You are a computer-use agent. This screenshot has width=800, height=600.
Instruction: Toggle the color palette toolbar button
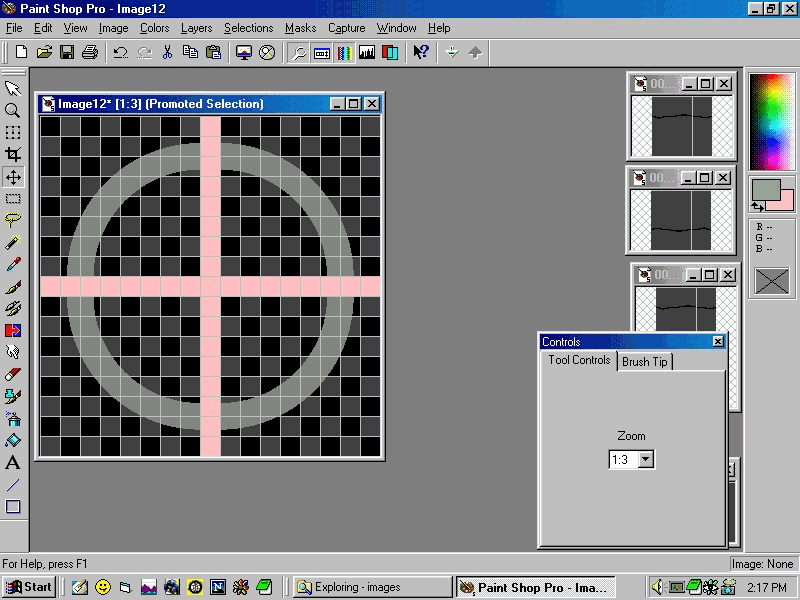(345, 52)
